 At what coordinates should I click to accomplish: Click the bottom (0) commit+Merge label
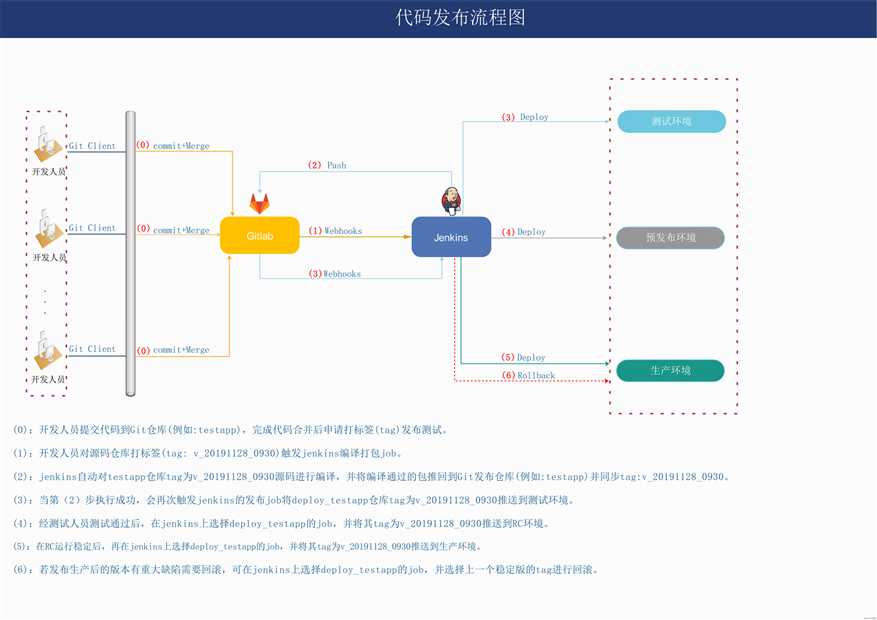click(173, 350)
